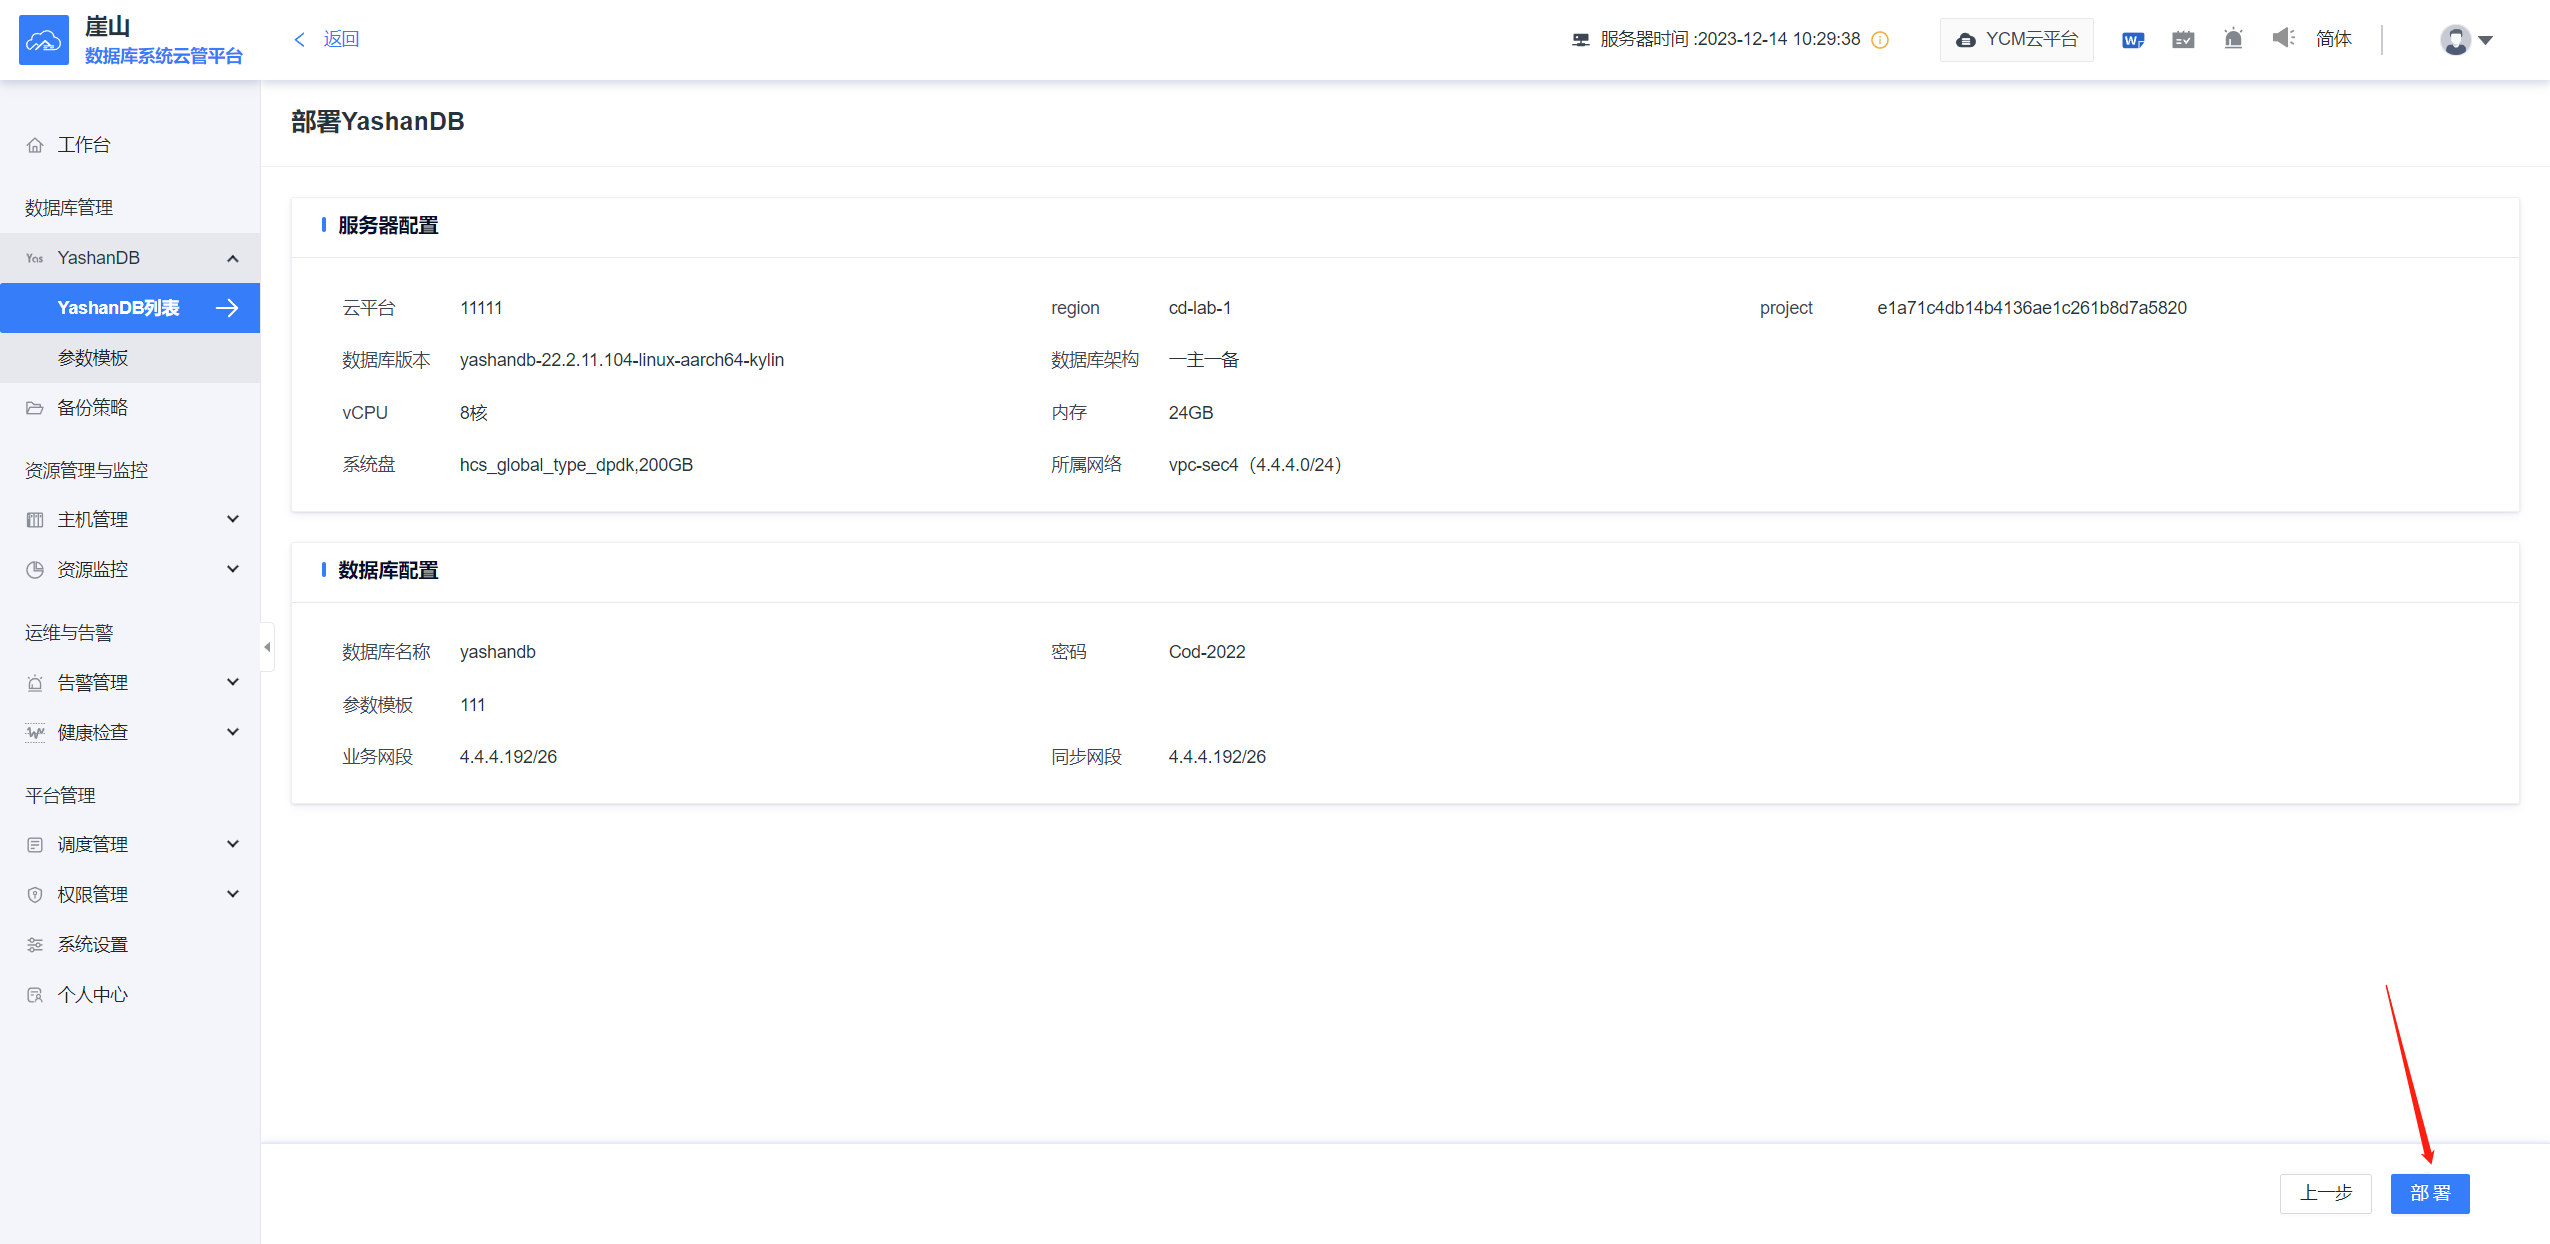Click the YCM云平台 cloud button

(2017, 40)
